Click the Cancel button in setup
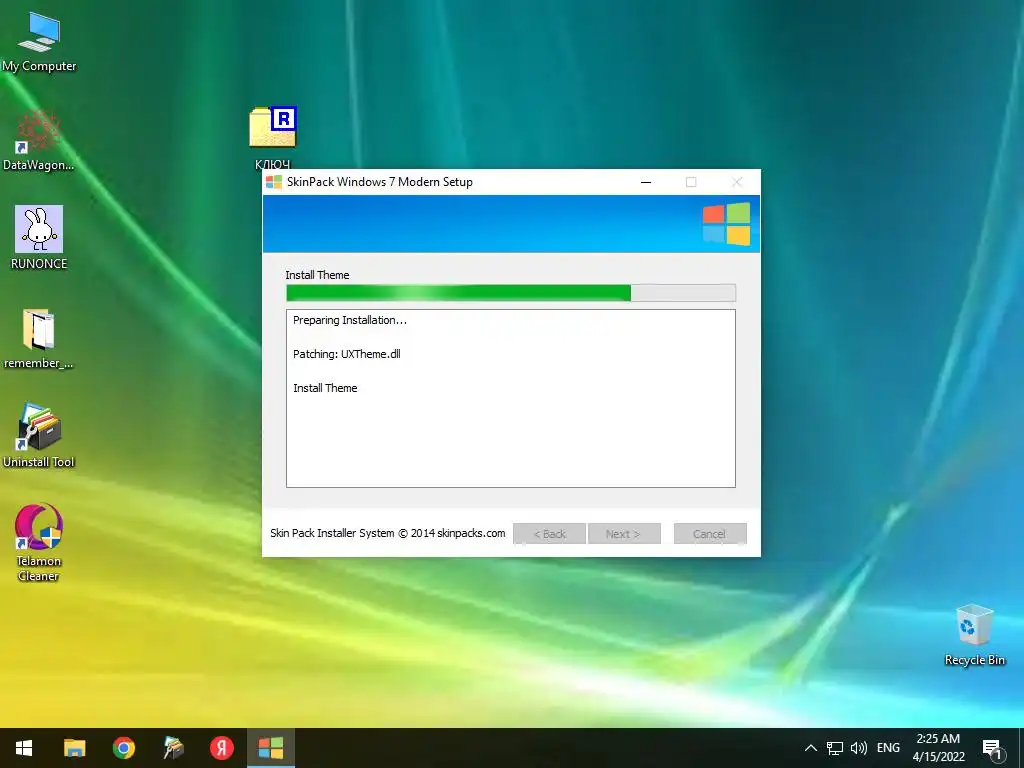 [x=710, y=534]
